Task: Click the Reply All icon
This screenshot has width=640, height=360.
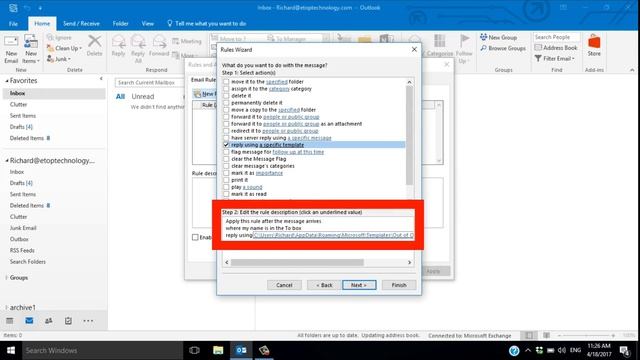Action: click(x=138, y=48)
